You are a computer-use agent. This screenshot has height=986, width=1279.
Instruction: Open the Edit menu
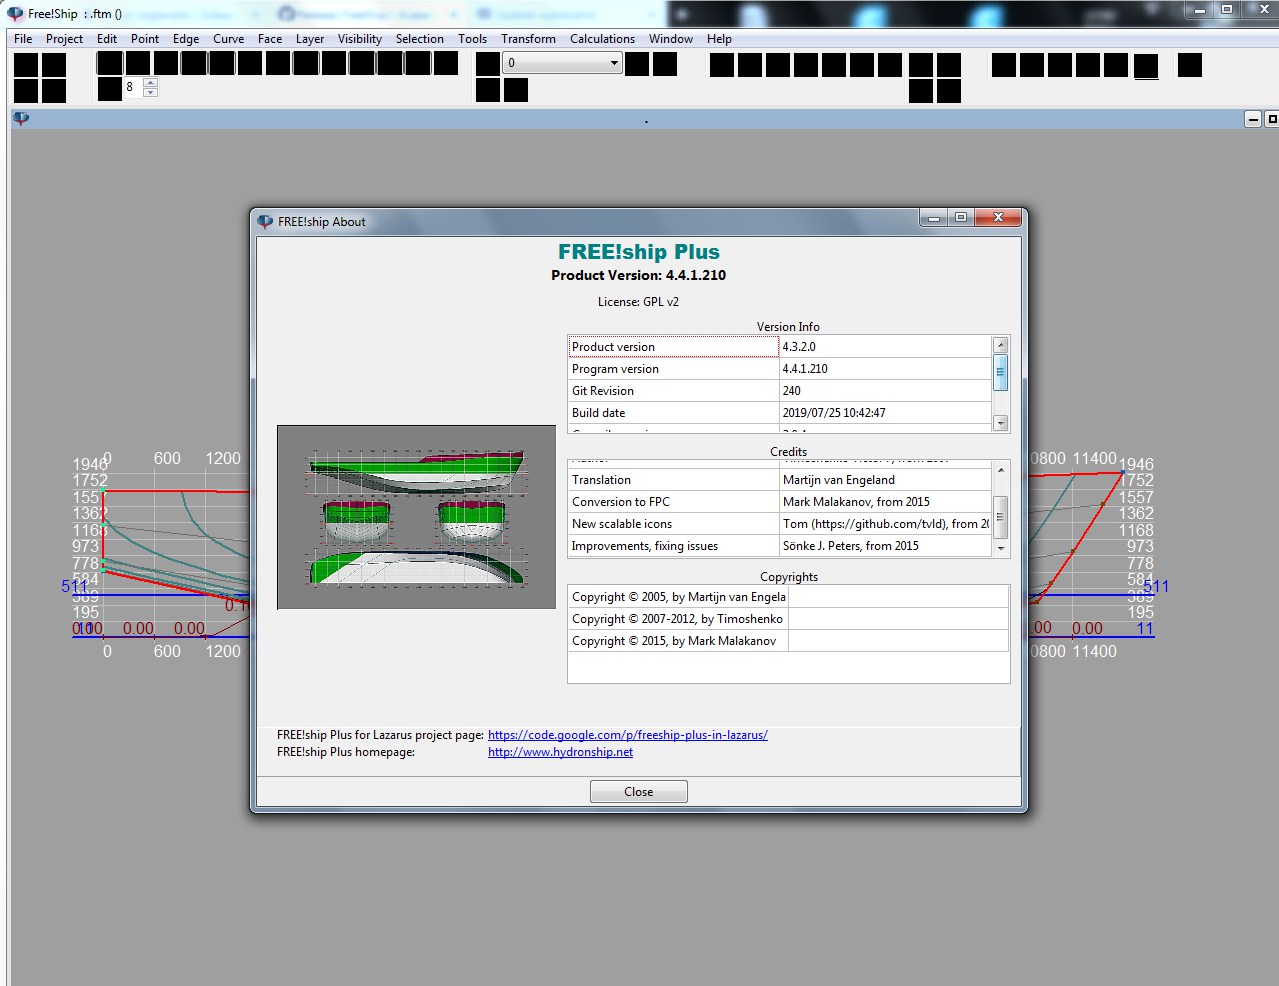pos(107,39)
